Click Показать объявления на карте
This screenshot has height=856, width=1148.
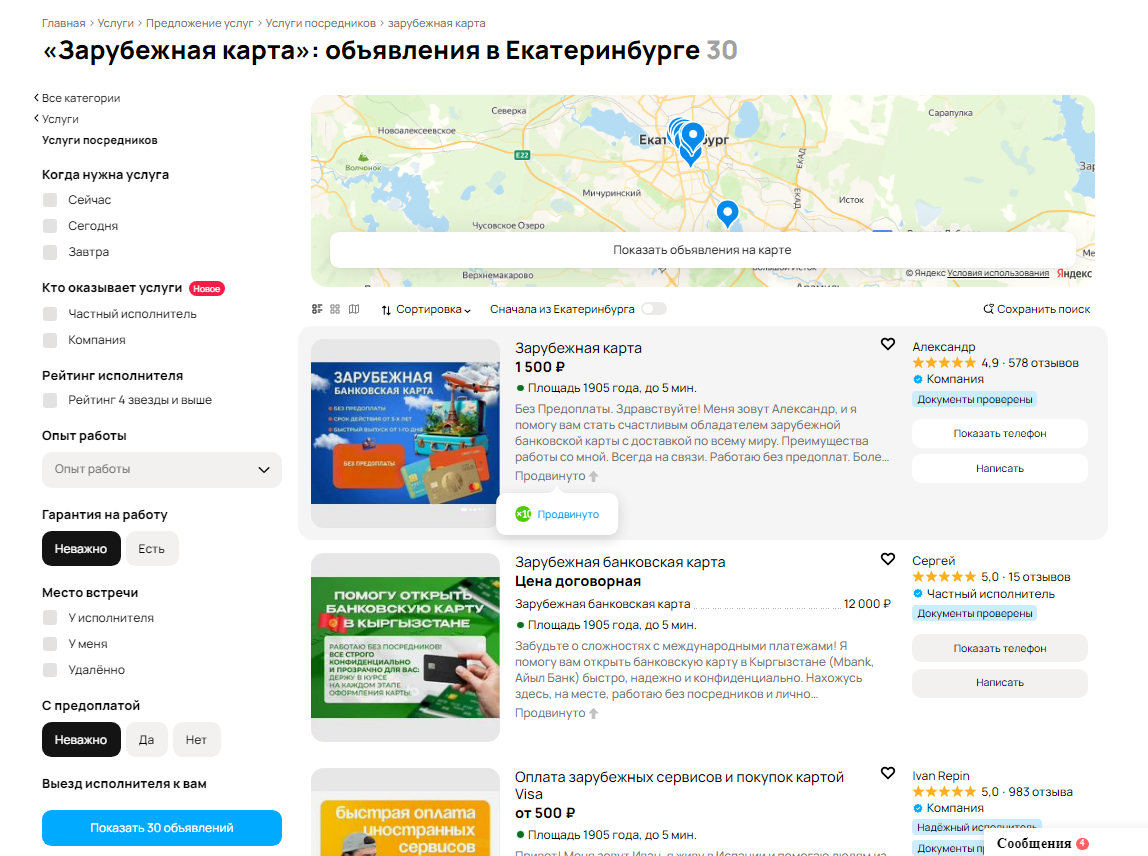click(x=702, y=250)
